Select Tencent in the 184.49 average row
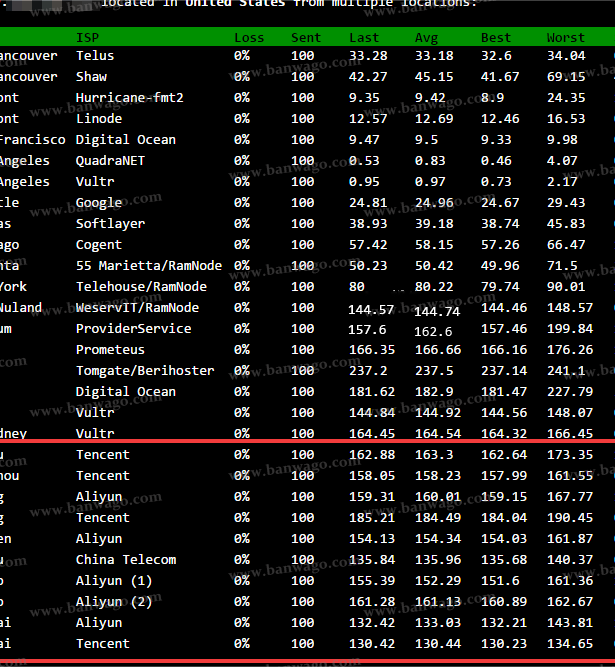Screen dimensions: 615x667 coord(103,518)
